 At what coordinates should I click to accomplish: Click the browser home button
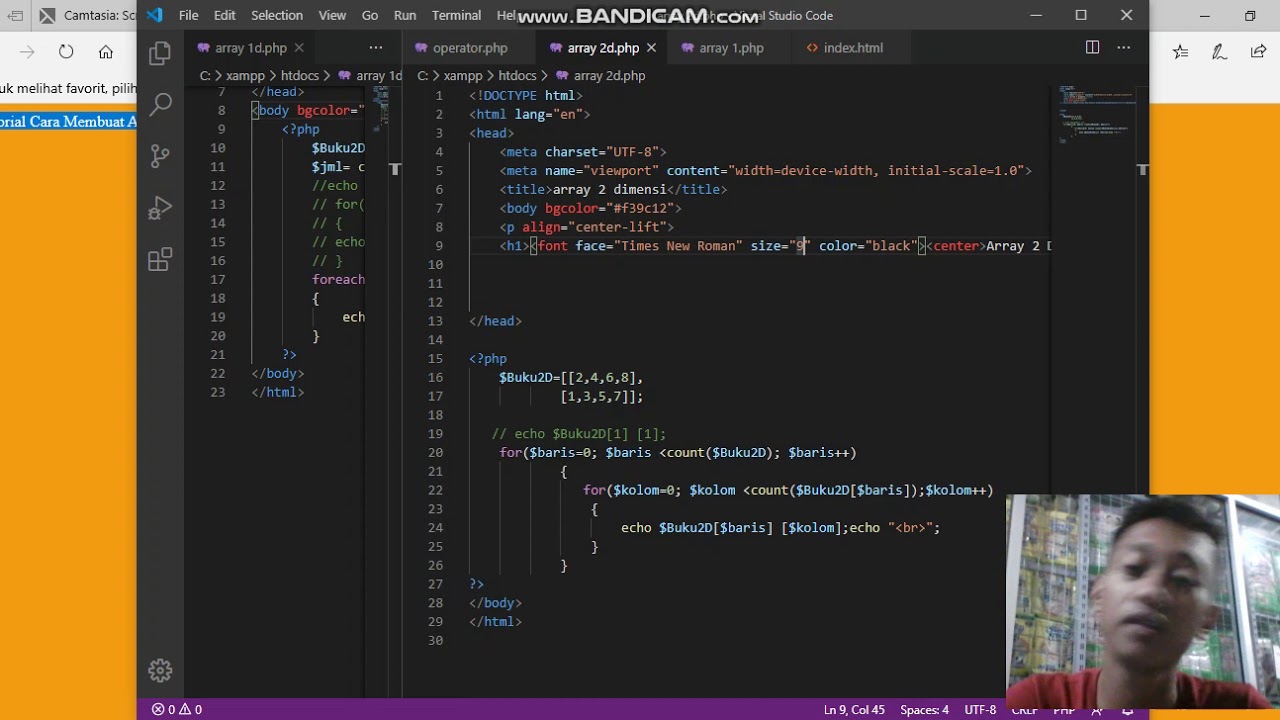point(106,52)
